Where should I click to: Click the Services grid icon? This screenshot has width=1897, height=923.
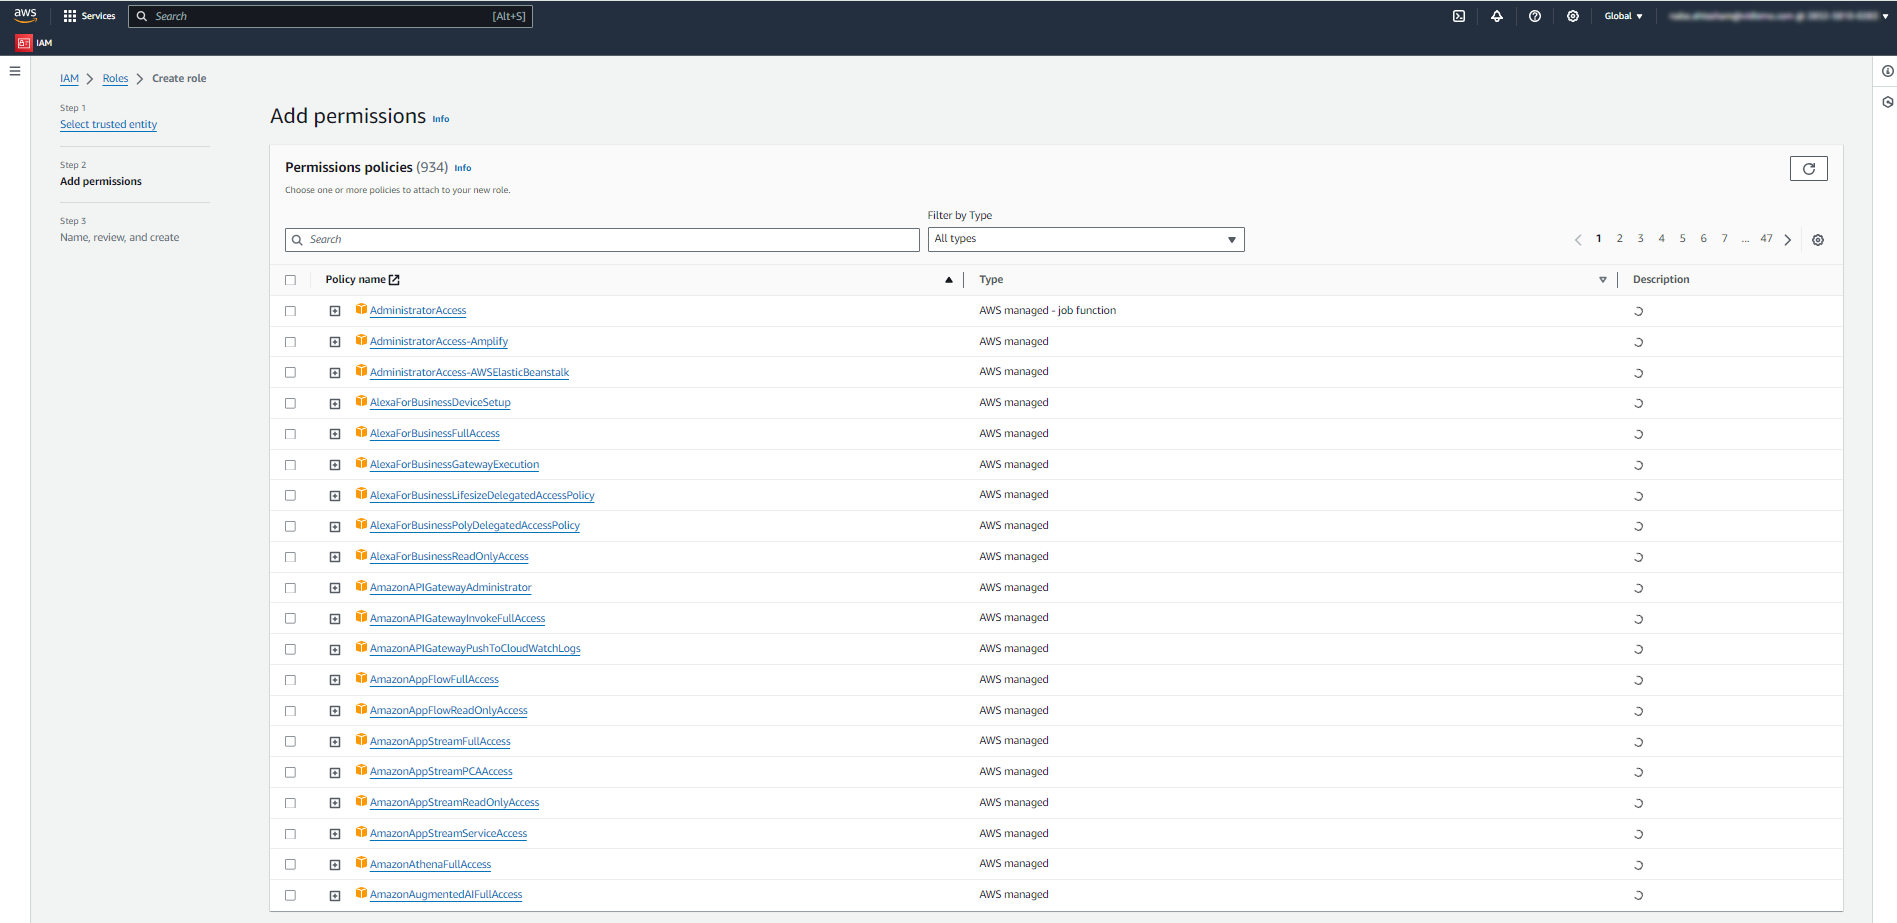click(x=70, y=16)
